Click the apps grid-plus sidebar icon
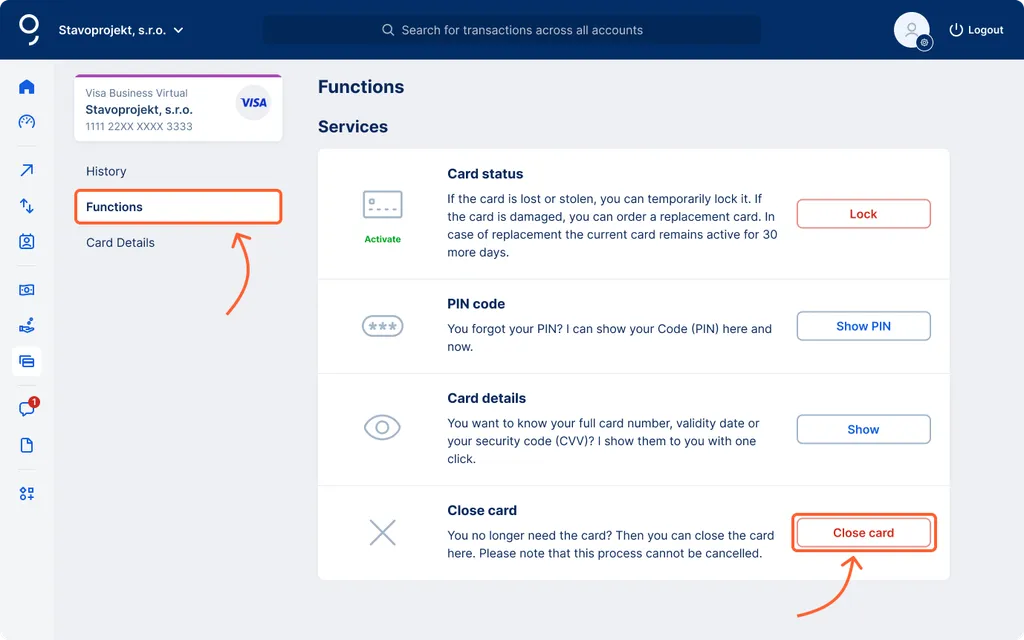 point(27,494)
